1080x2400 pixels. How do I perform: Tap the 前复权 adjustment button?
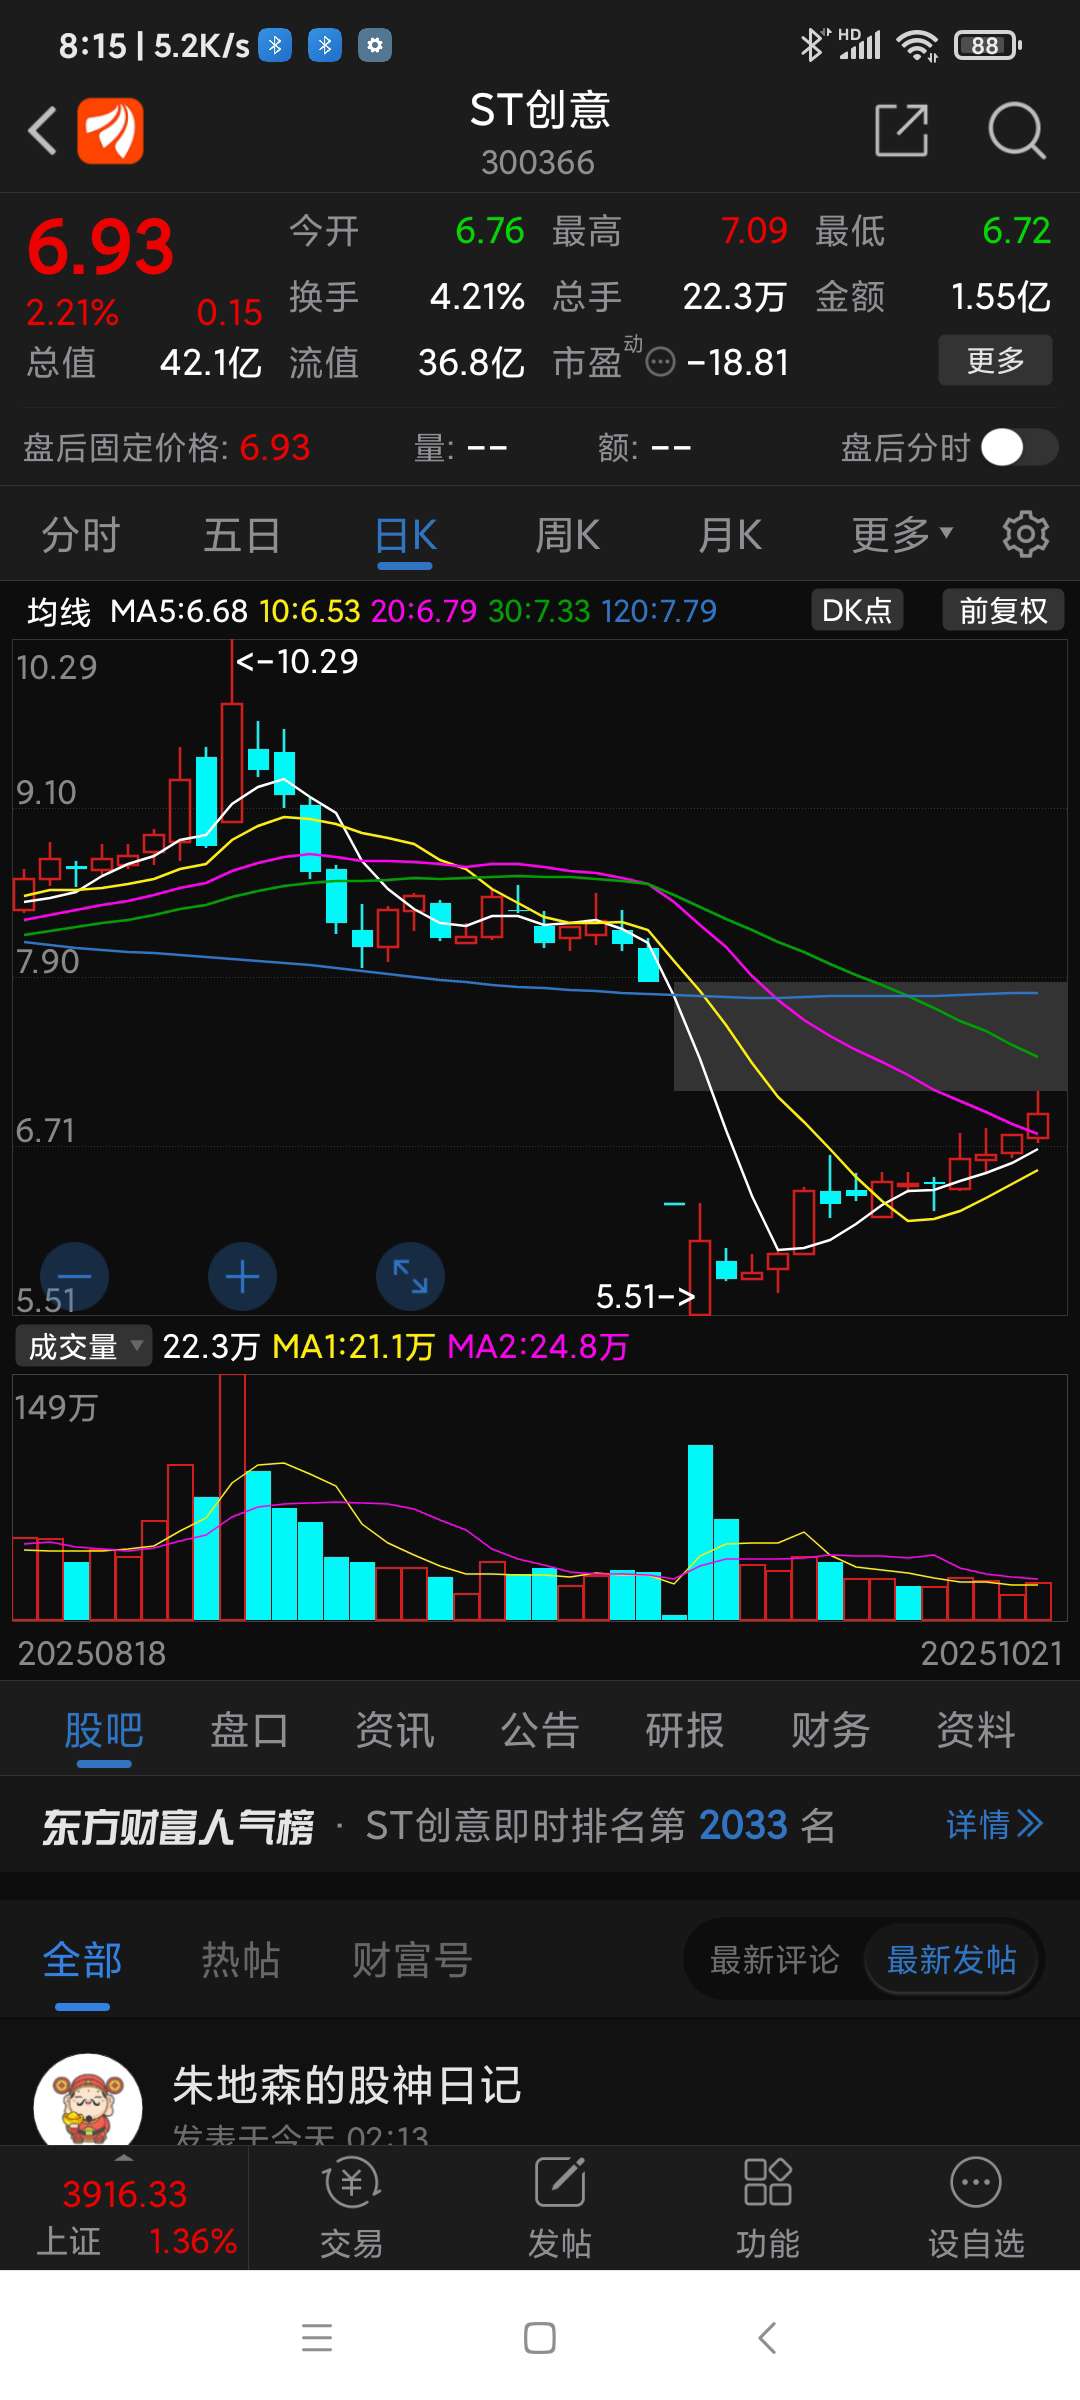tap(1003, 610)
